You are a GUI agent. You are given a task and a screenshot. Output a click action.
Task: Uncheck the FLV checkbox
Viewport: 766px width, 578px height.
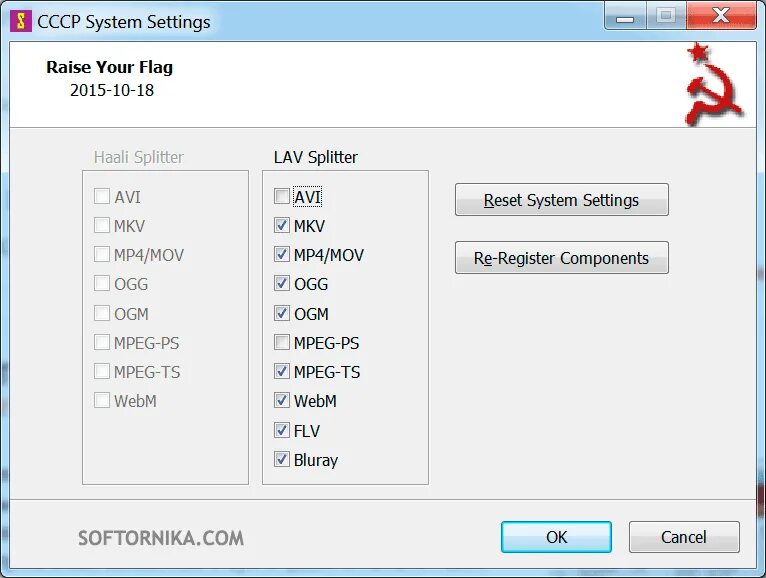click(281, 430)
